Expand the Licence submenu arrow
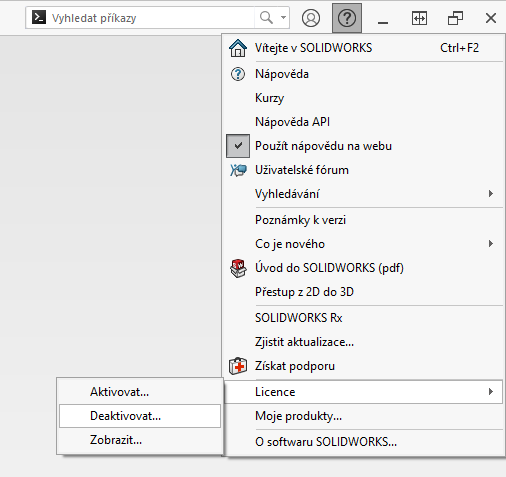The width and height of the screenshot is (506, 477). pos(490,392)
